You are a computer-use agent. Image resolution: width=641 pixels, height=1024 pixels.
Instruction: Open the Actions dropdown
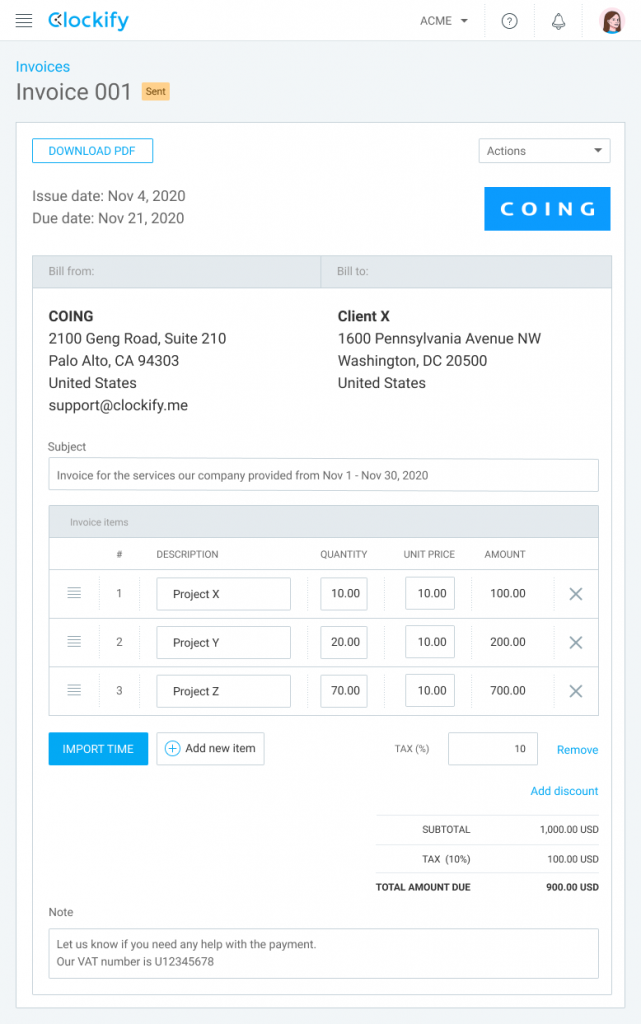(544, 151)
